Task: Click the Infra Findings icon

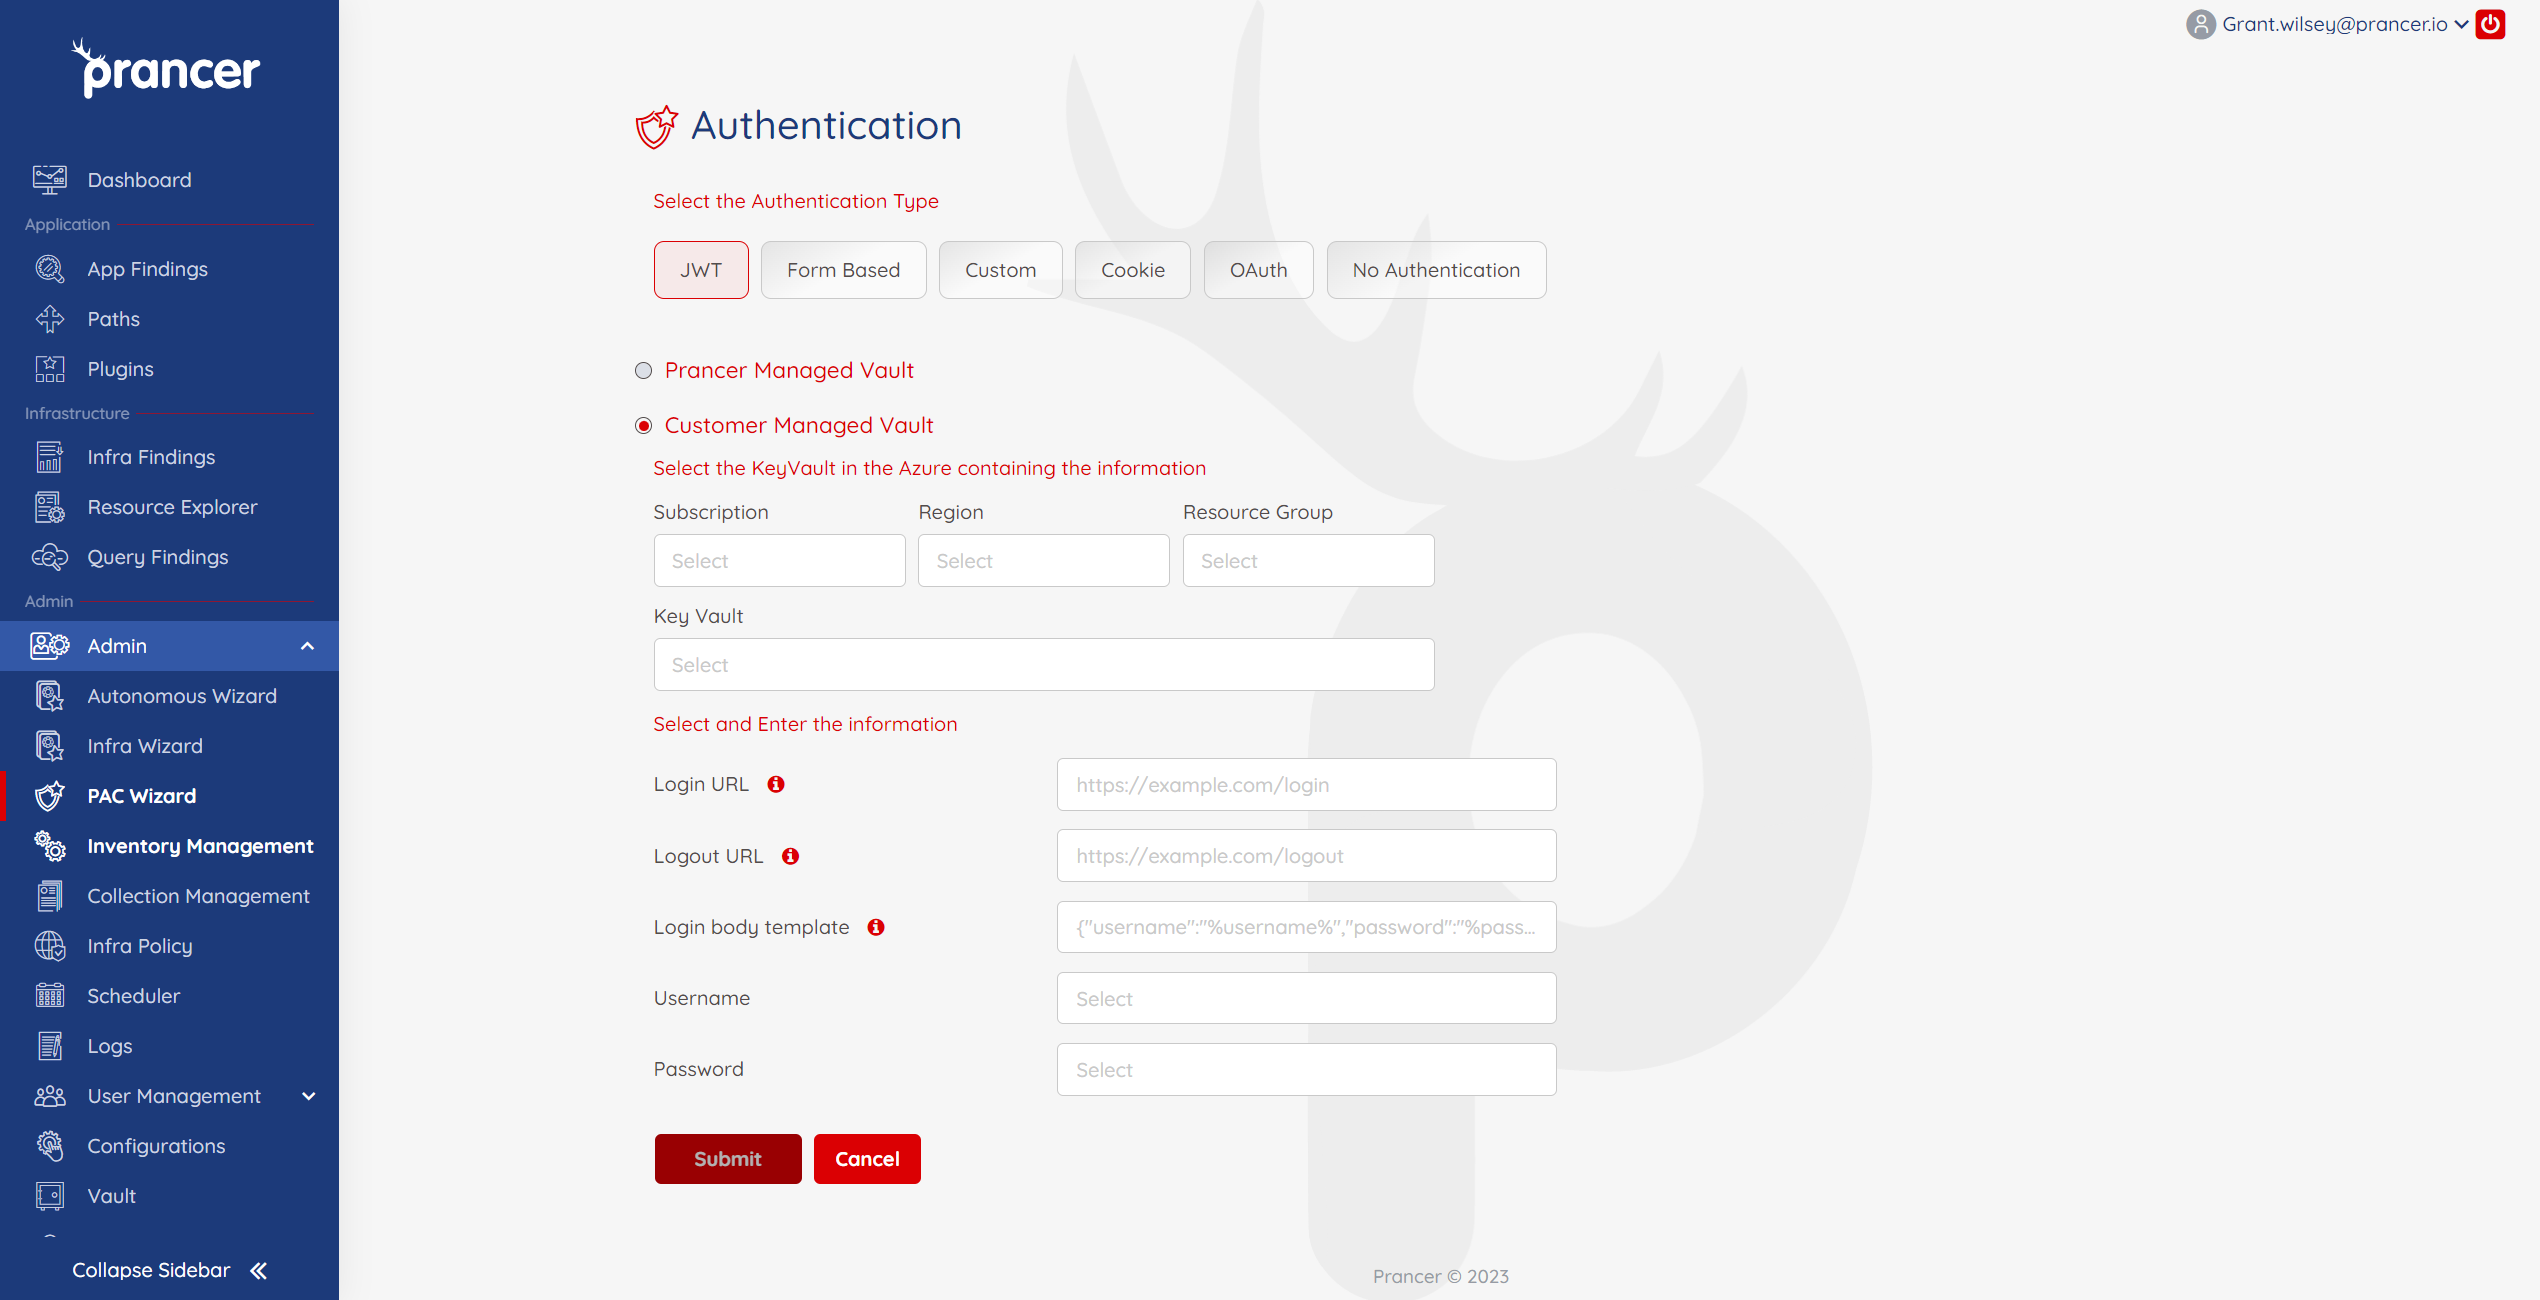Action: 49,457
